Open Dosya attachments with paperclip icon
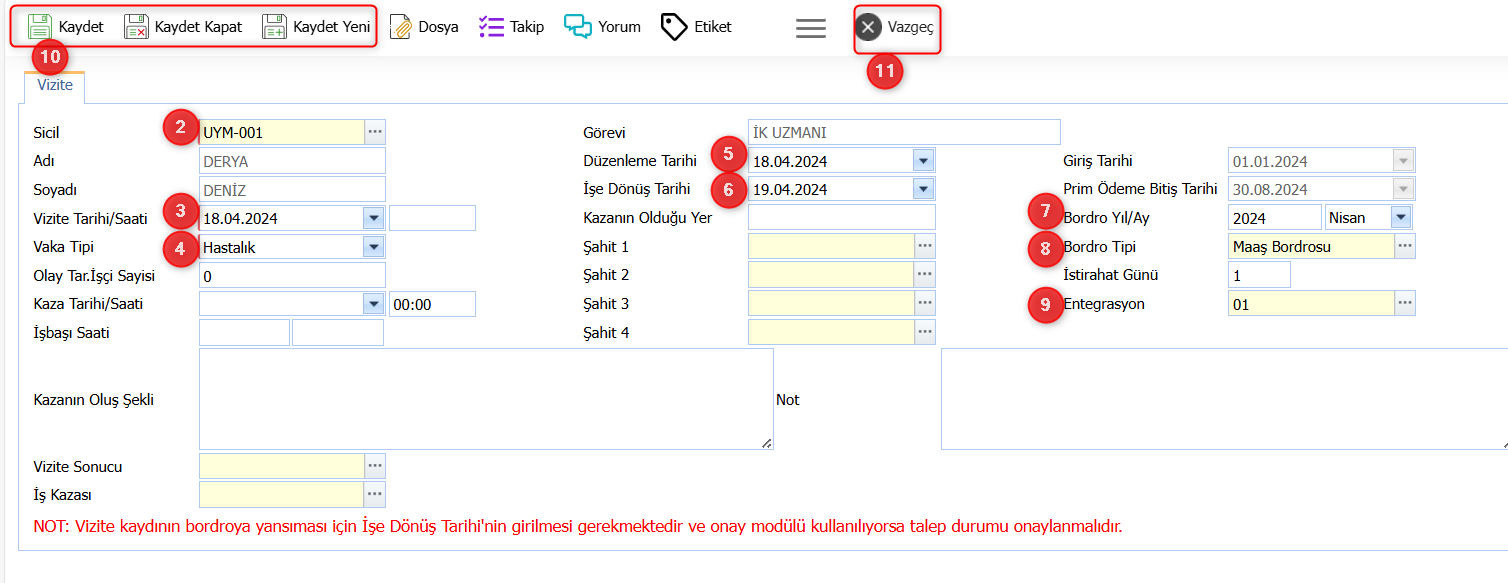 click(424, 27)
